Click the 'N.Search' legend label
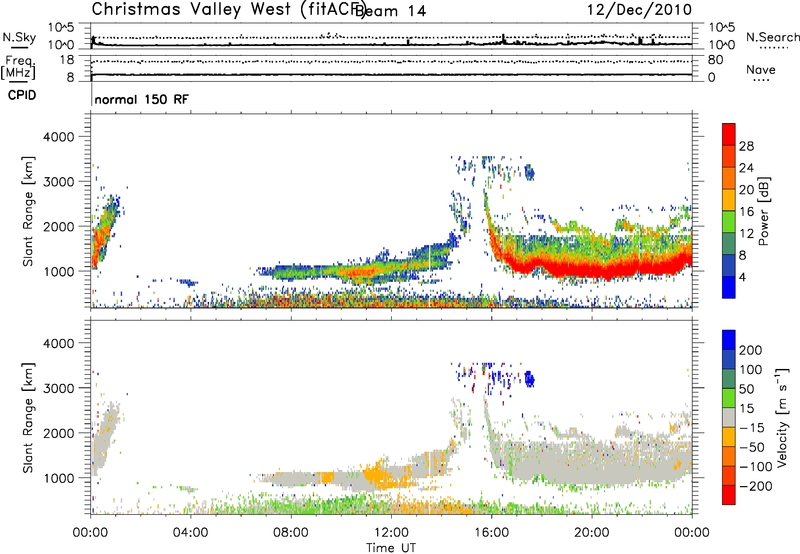800x554 pixels. [x=772, y=37]
